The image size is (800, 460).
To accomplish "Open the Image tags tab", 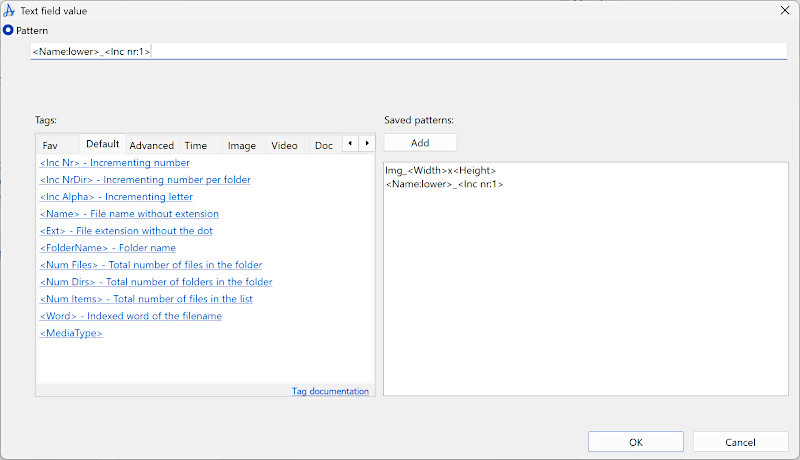I will pos(241,145).
